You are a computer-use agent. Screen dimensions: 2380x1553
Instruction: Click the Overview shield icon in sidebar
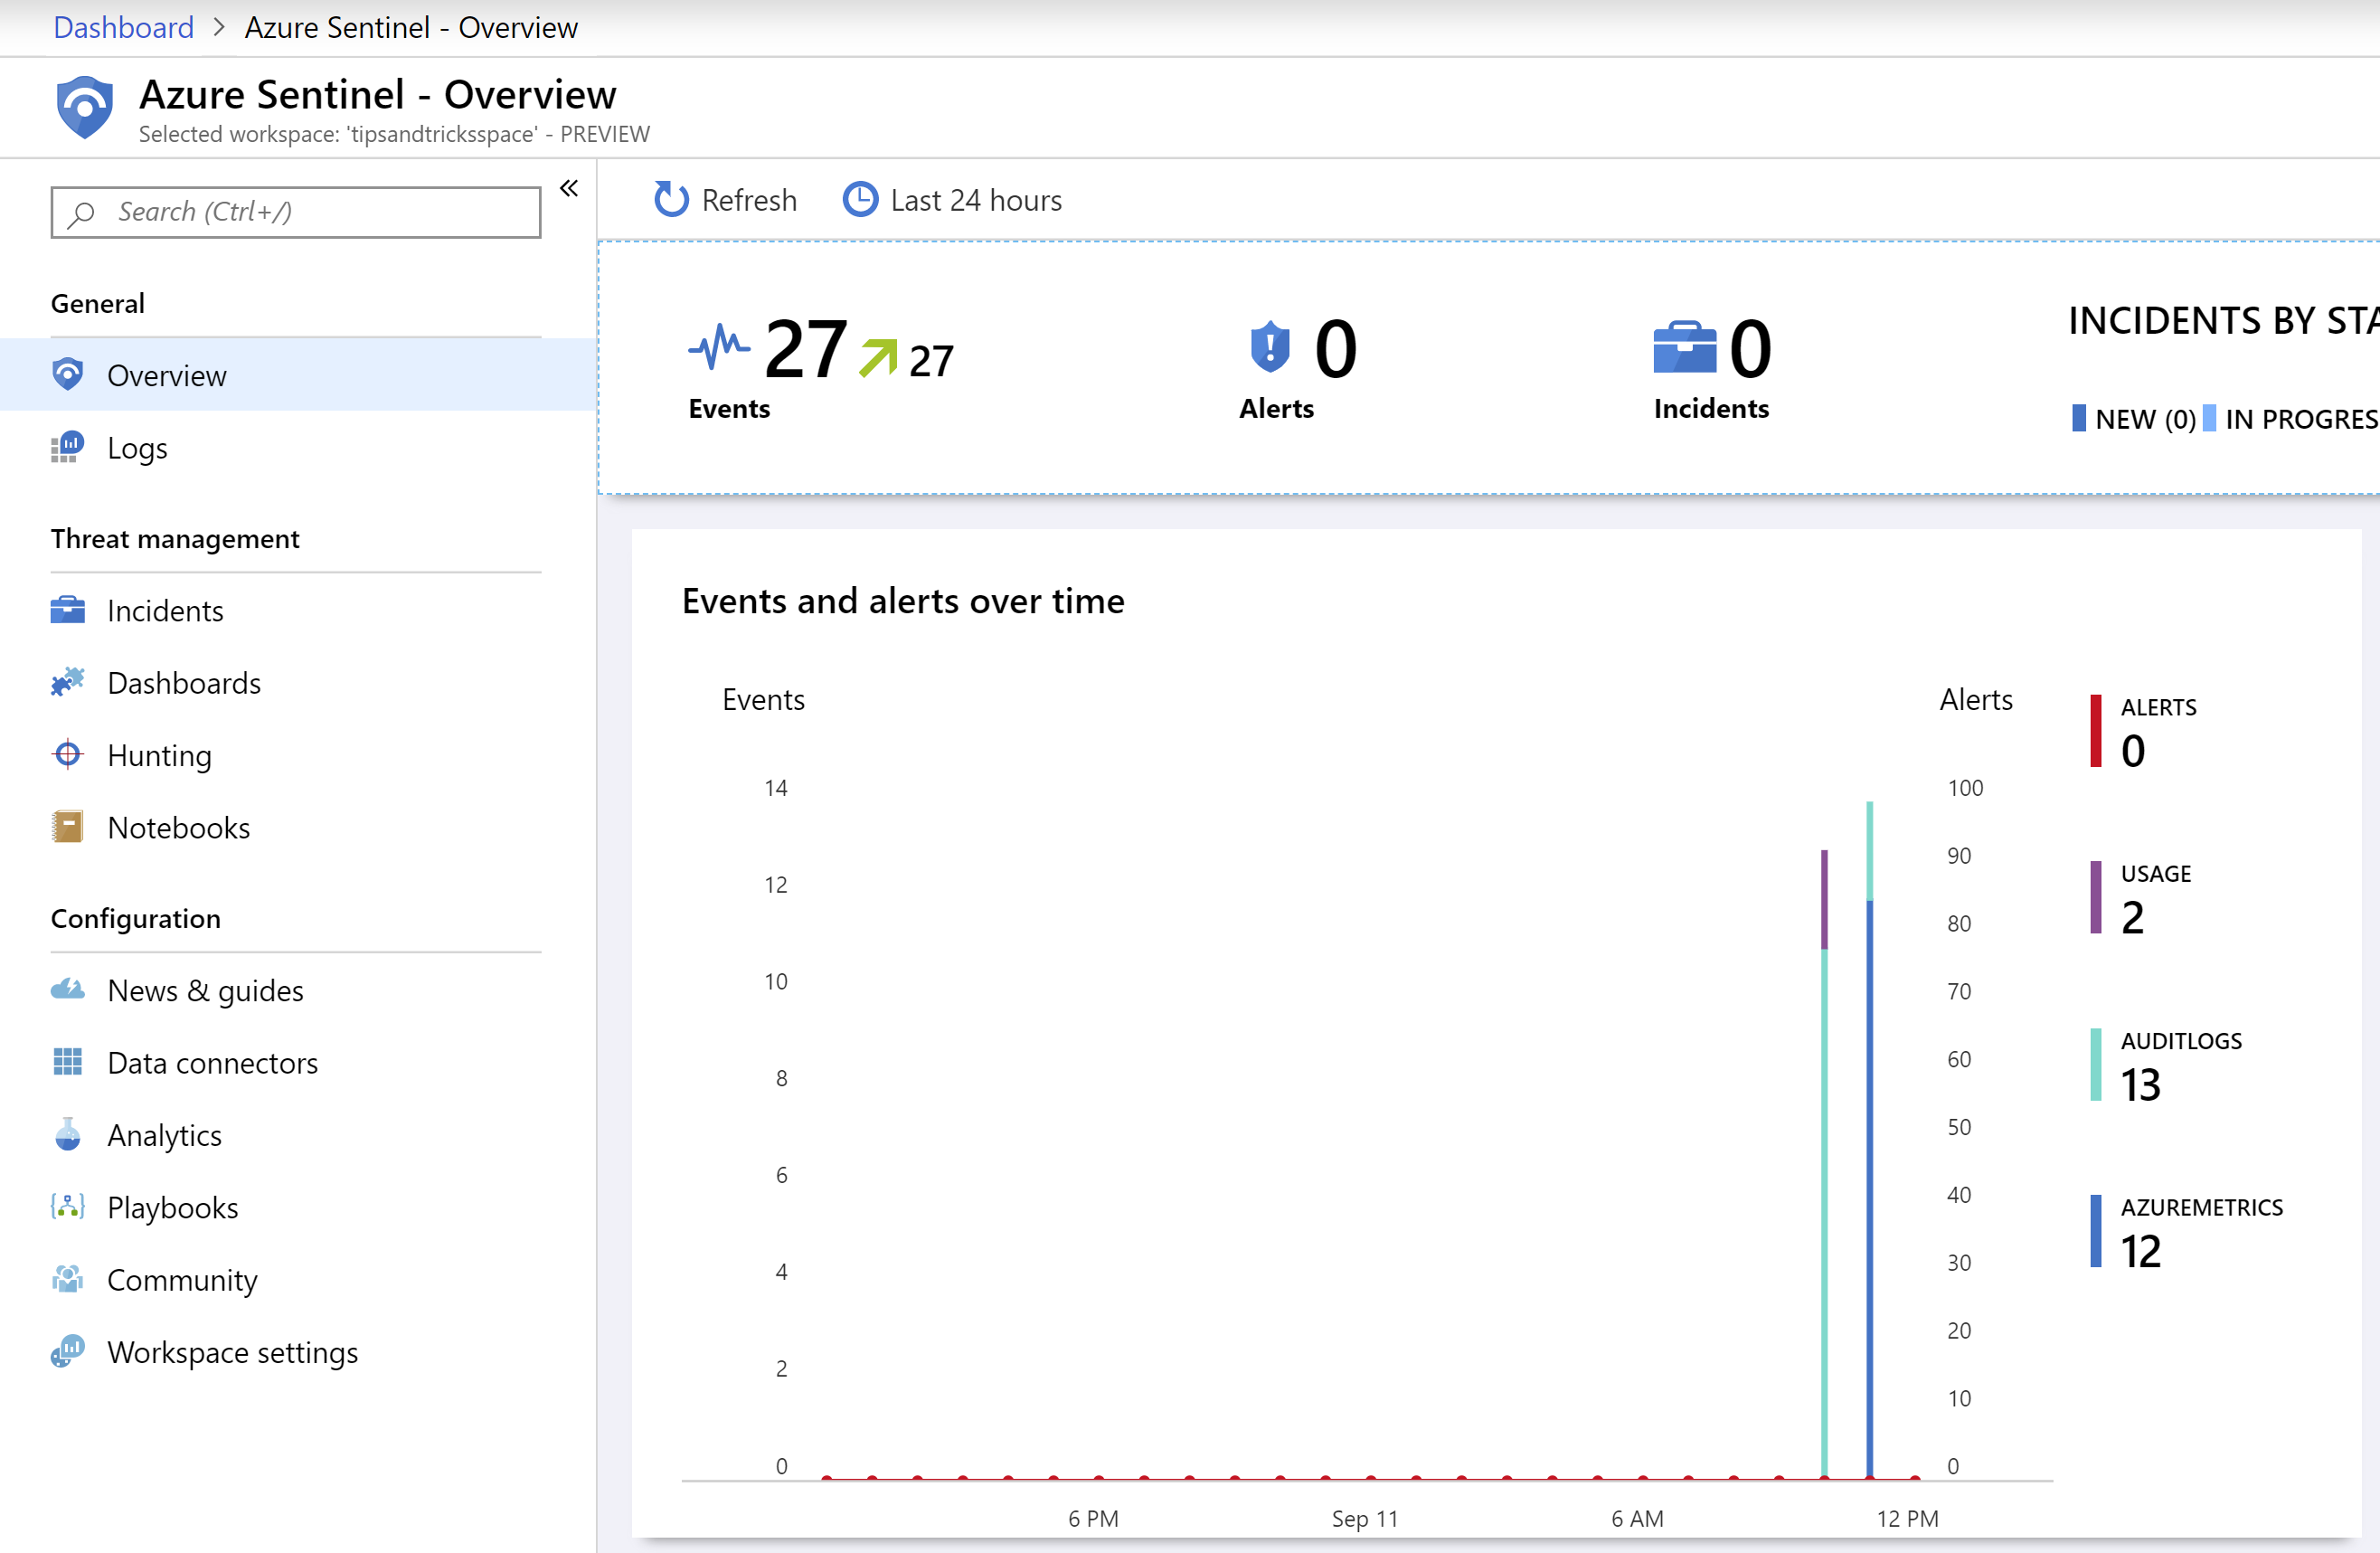[68, 374]
